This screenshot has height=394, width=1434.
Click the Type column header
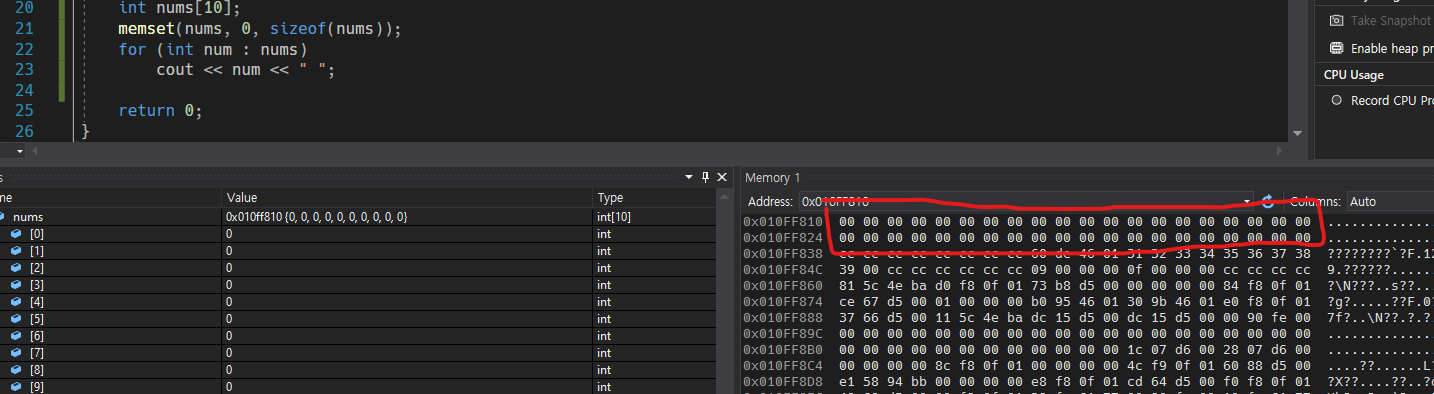pyautogui.click(x=655, y=198)
